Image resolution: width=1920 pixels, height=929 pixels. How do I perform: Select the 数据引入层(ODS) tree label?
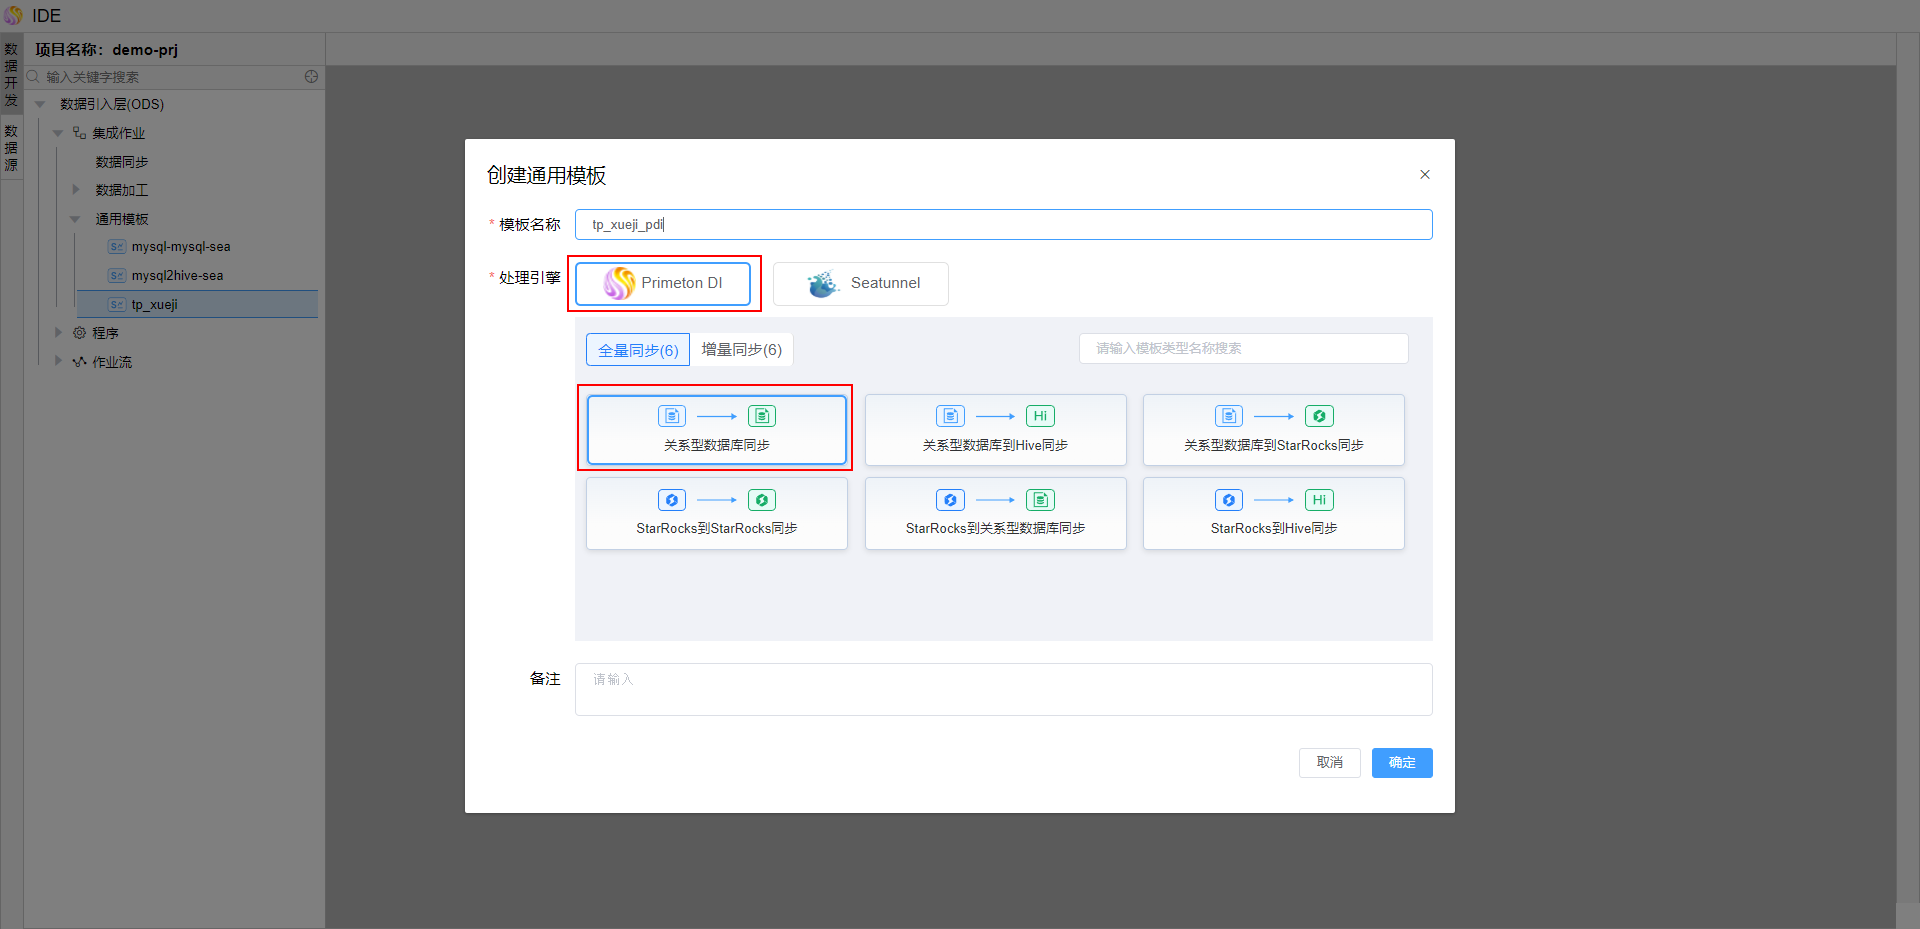[x=112, y=104]
